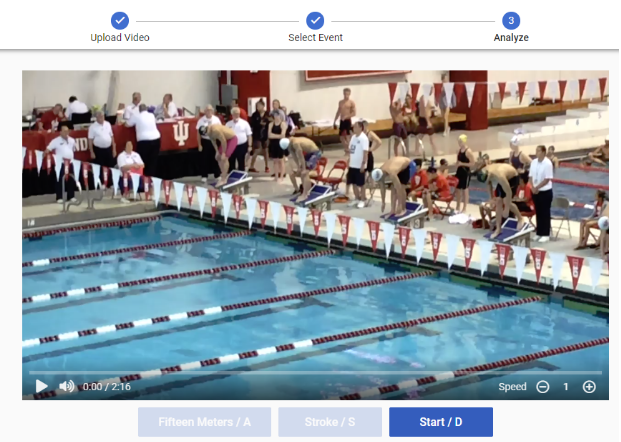This screenshot has width=621, height=442.
Task: Click the 0:00 / 2:16 time display
Action: point(107,387)
